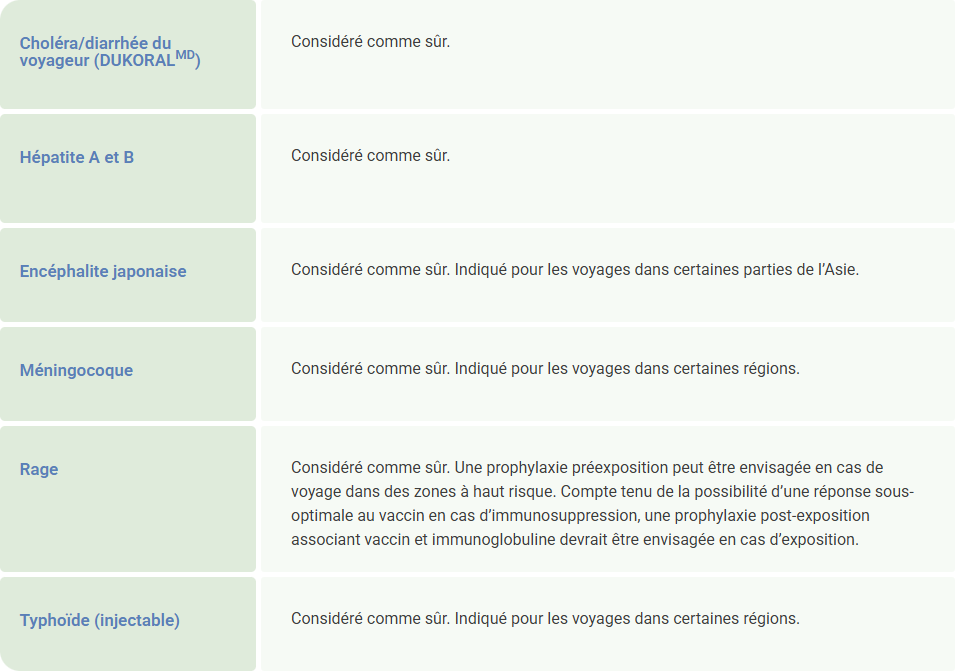This screenshot has width=955, height=671.
Task: Click the Encéphalite japonaise description text
Action: (x=574, y=270)
